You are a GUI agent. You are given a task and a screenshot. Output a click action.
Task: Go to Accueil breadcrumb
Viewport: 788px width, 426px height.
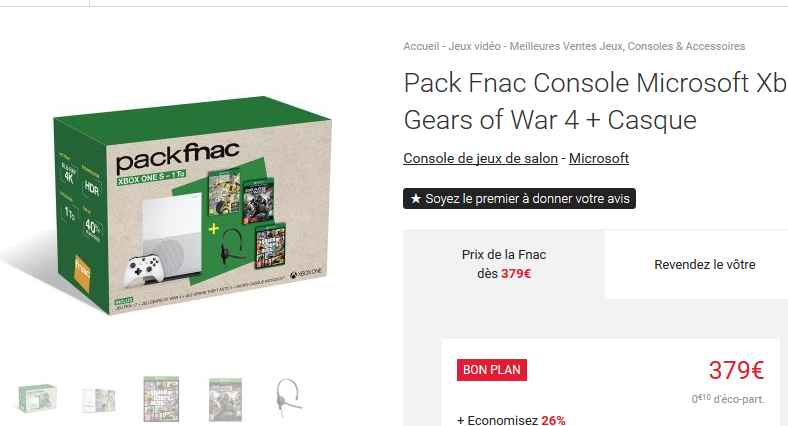pos(421,46)
